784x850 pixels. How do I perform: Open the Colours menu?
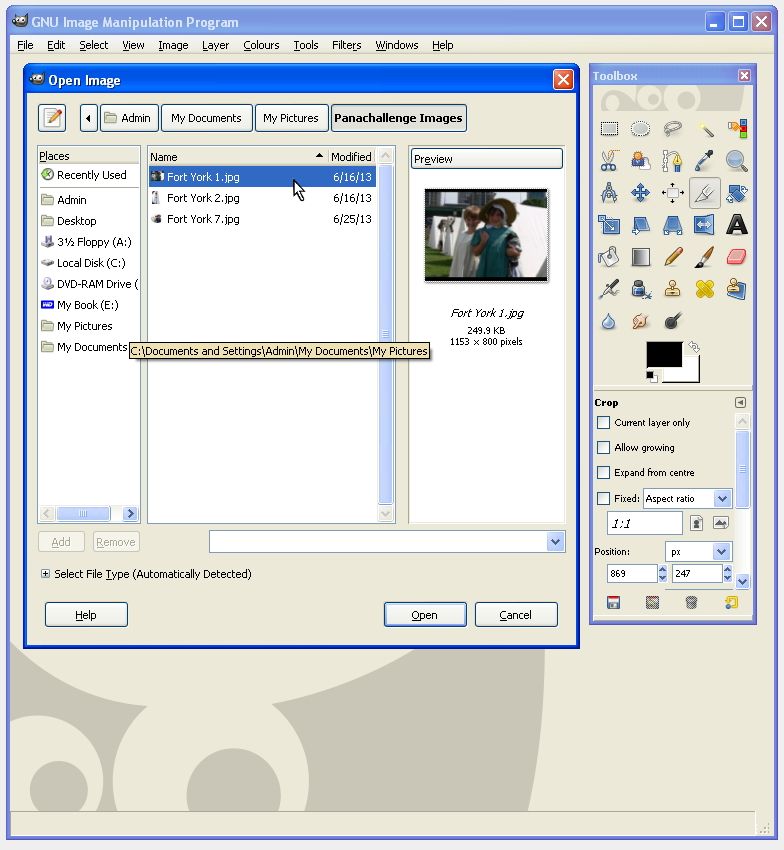click(261, 45)
